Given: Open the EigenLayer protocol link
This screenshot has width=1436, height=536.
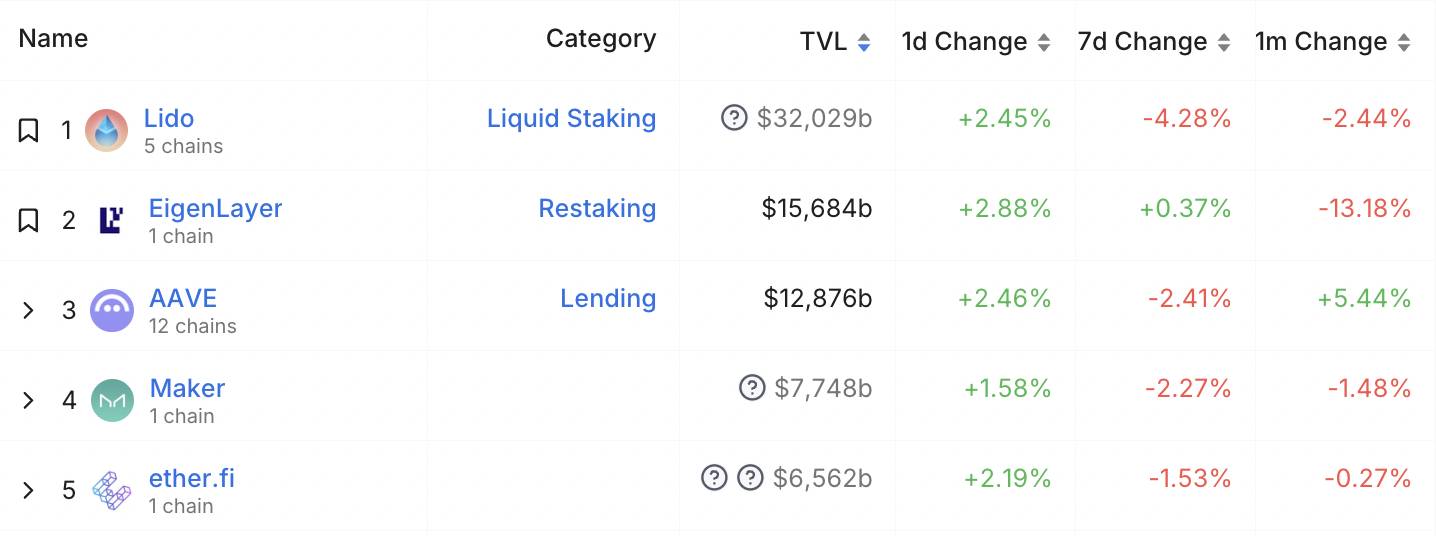Looking at the screenshot, I should point(215,208).
